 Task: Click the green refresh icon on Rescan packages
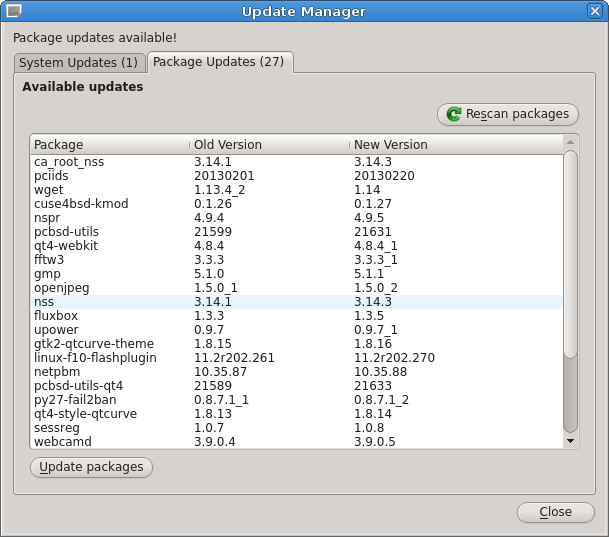(454, 114)
